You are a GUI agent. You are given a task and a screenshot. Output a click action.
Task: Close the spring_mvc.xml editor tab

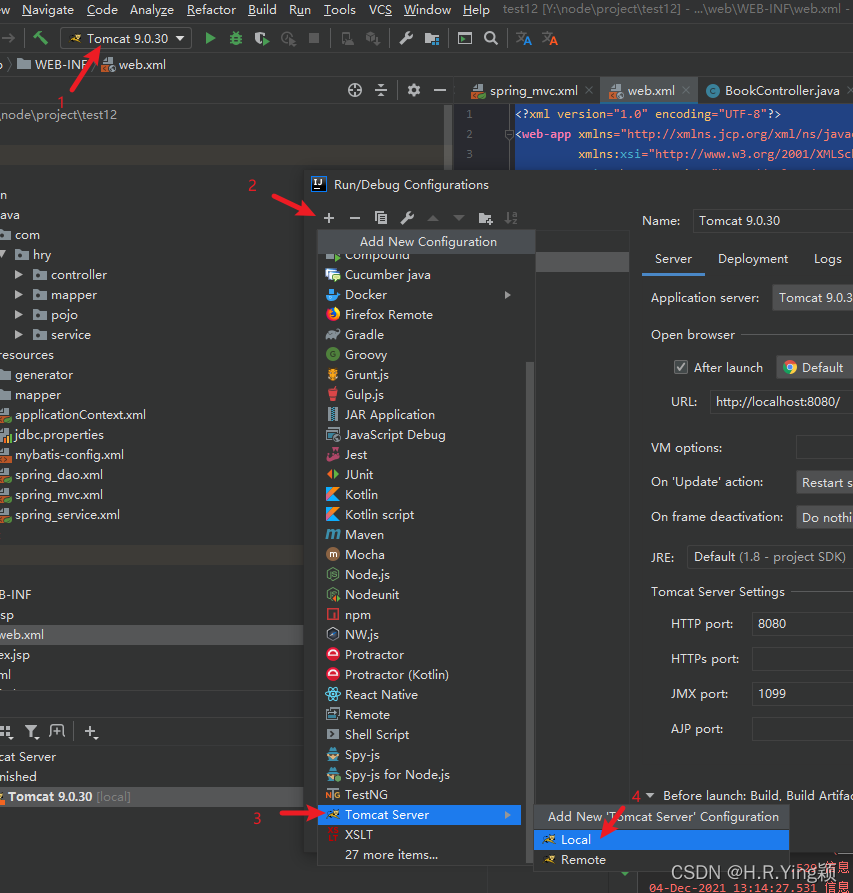589,90
